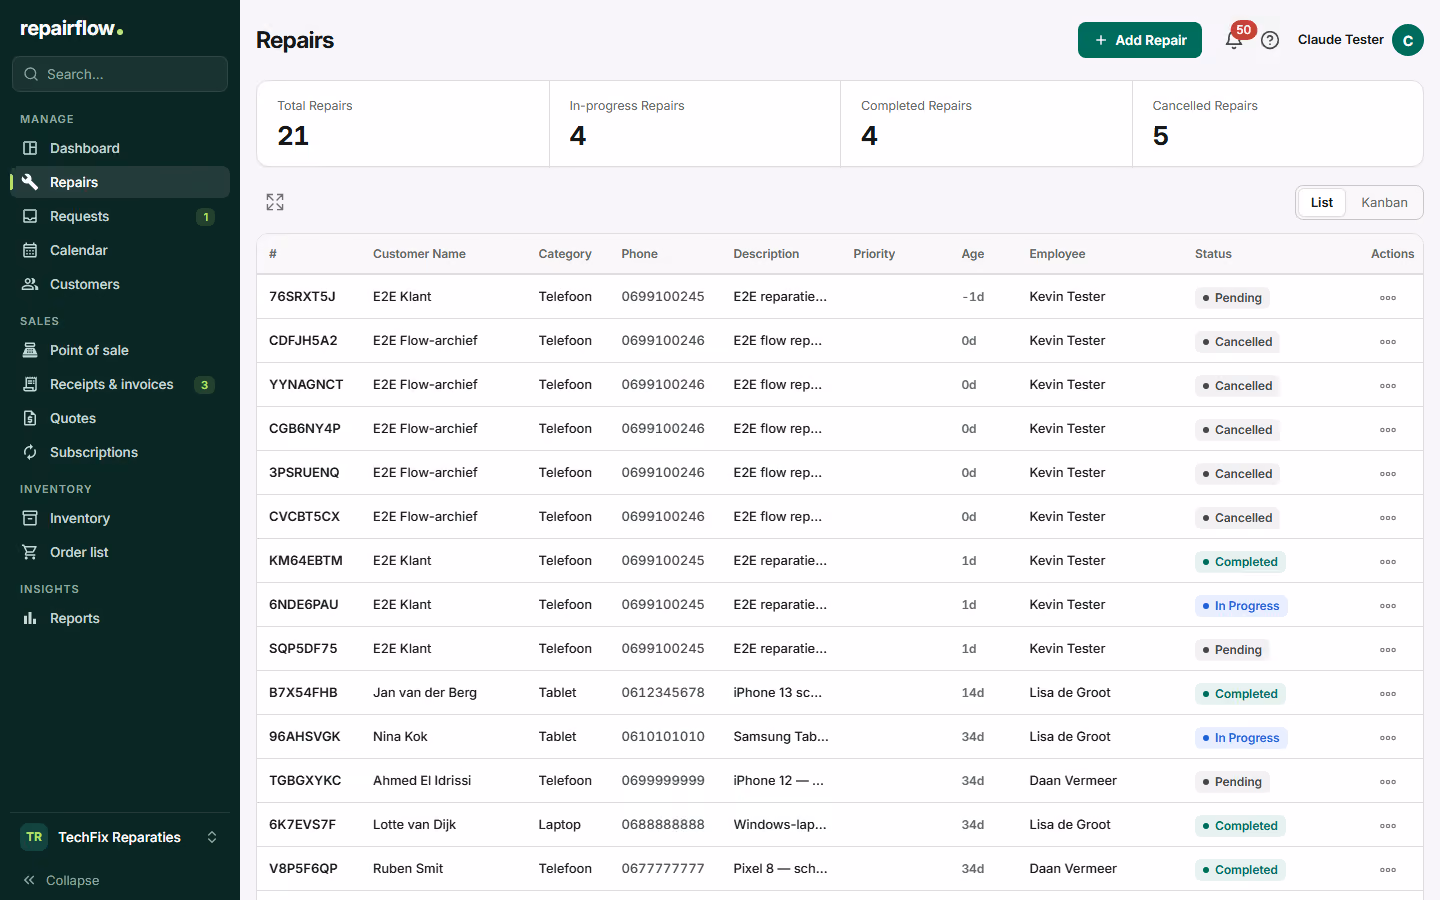The width and height of the screenshot is (1440, 900).
Task: Collapse the sidebar
Action: pyautogui.click(x=61, y=880)
